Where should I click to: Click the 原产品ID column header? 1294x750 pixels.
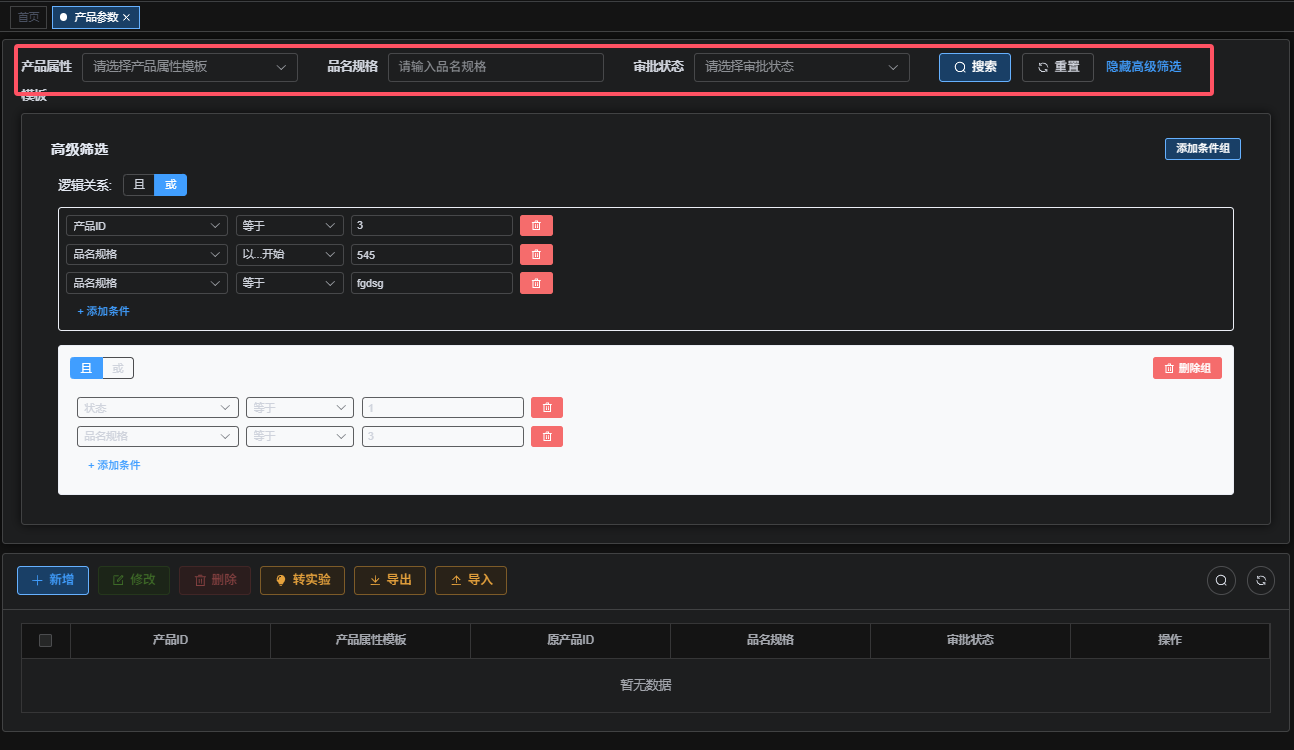pos(570,640)
